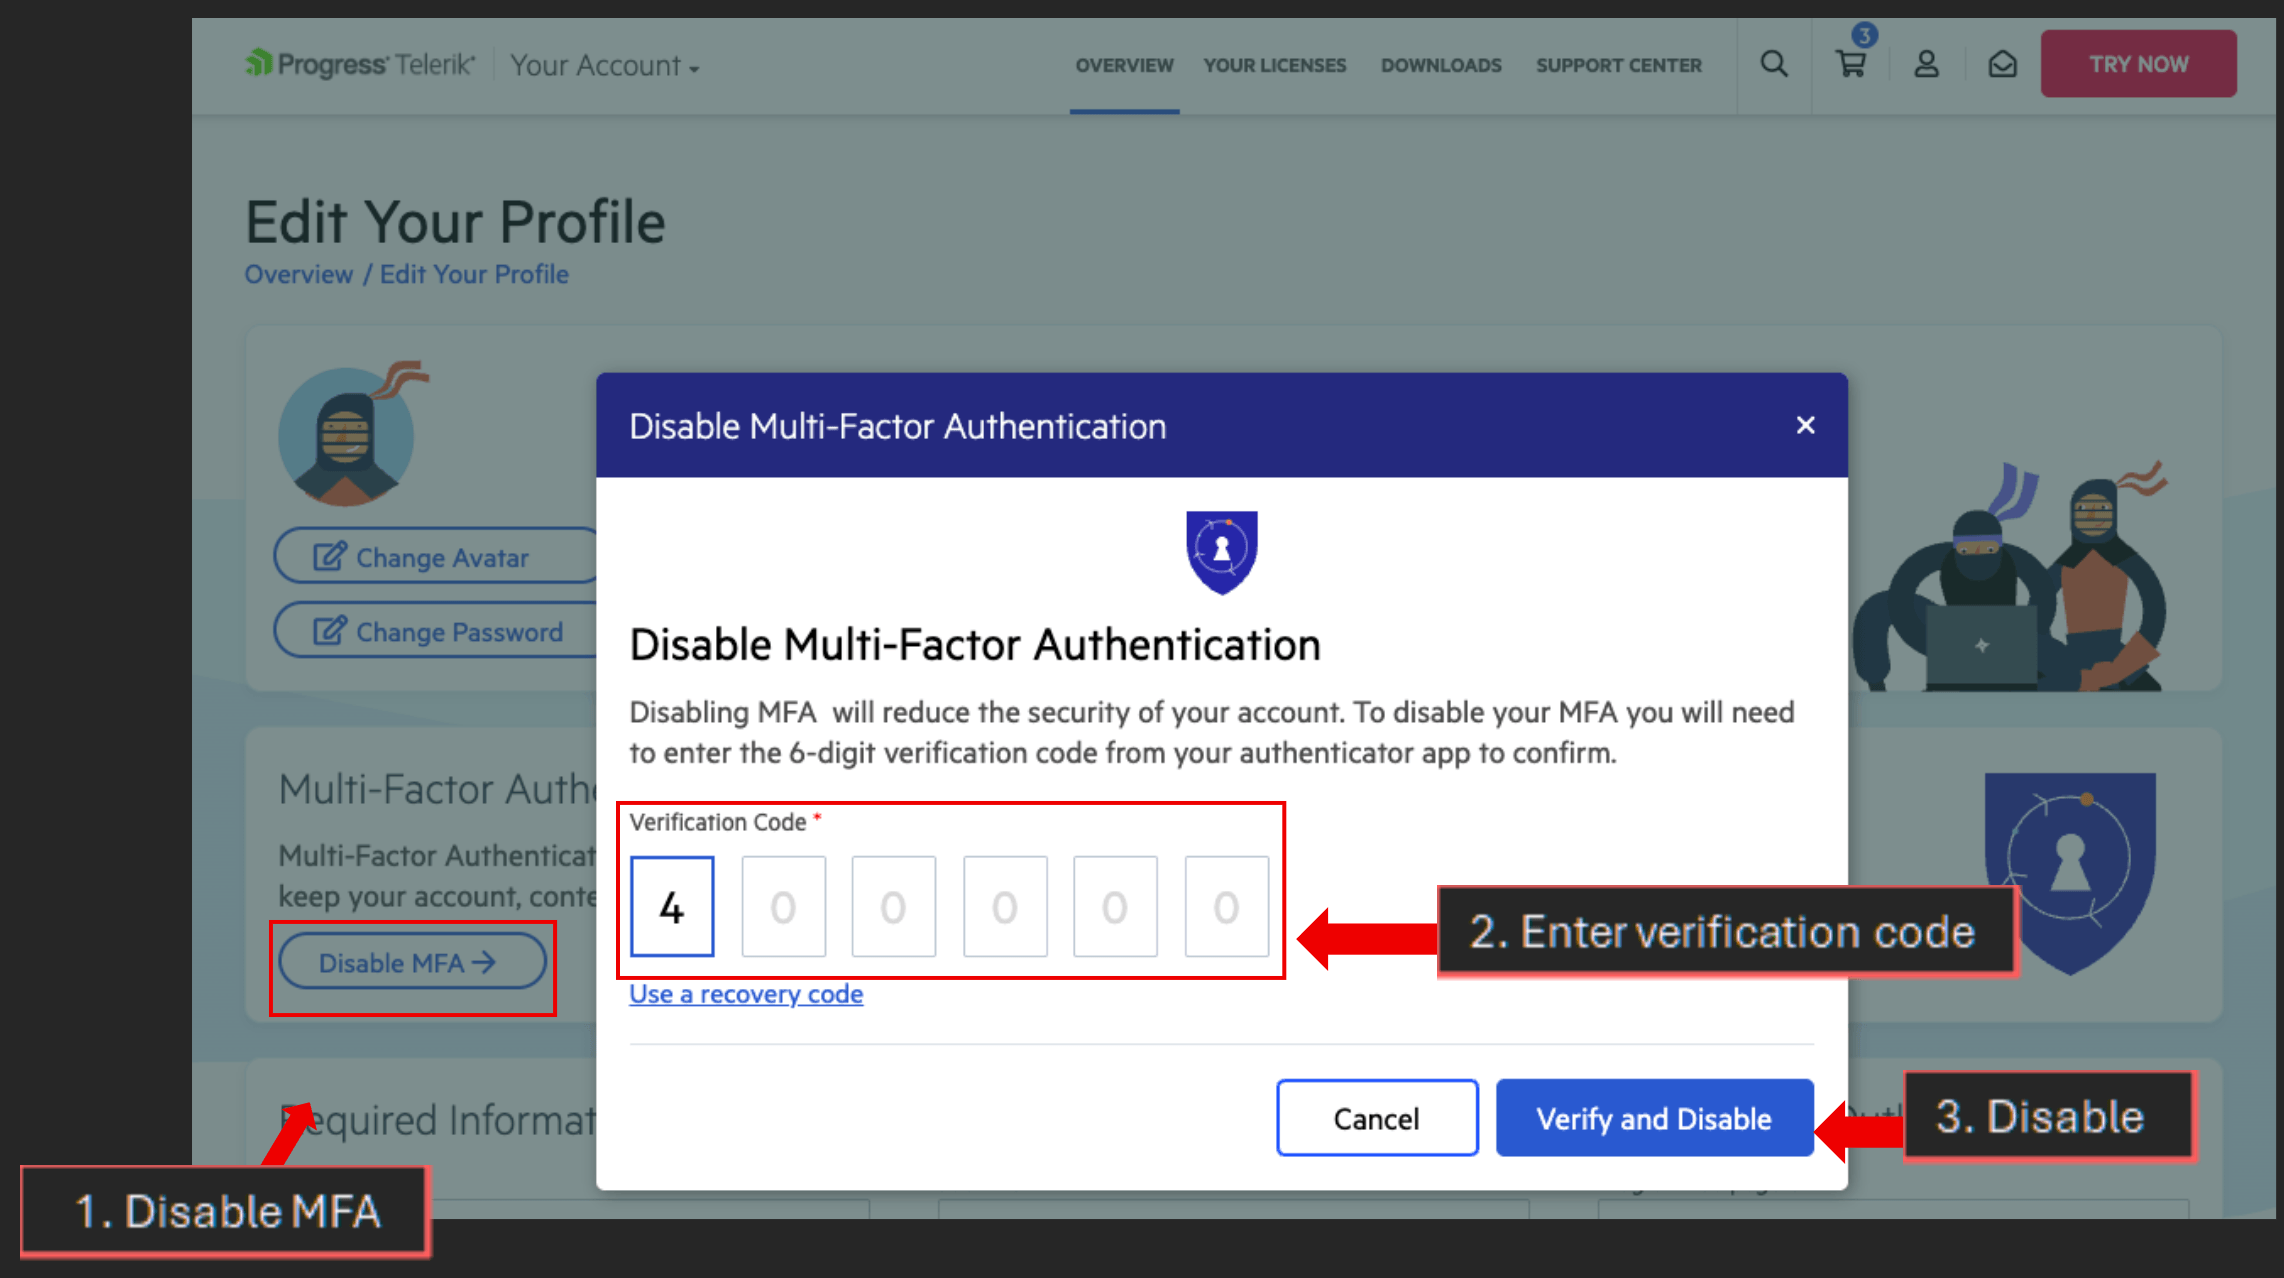Click Use a recovery code link

746,994
